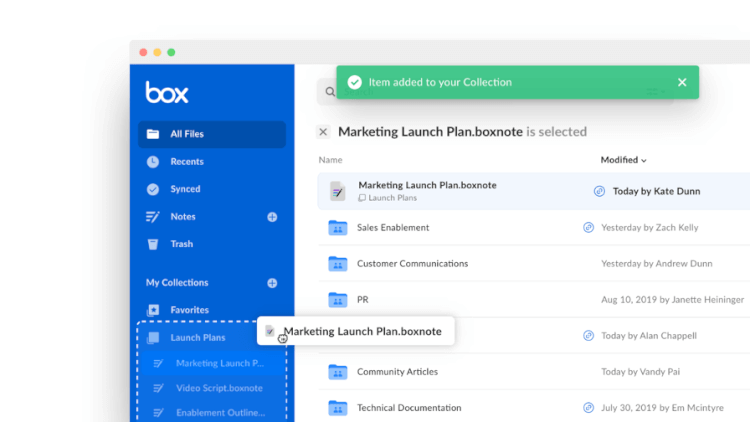Expand the Launch Plans collection

[197, 338]
